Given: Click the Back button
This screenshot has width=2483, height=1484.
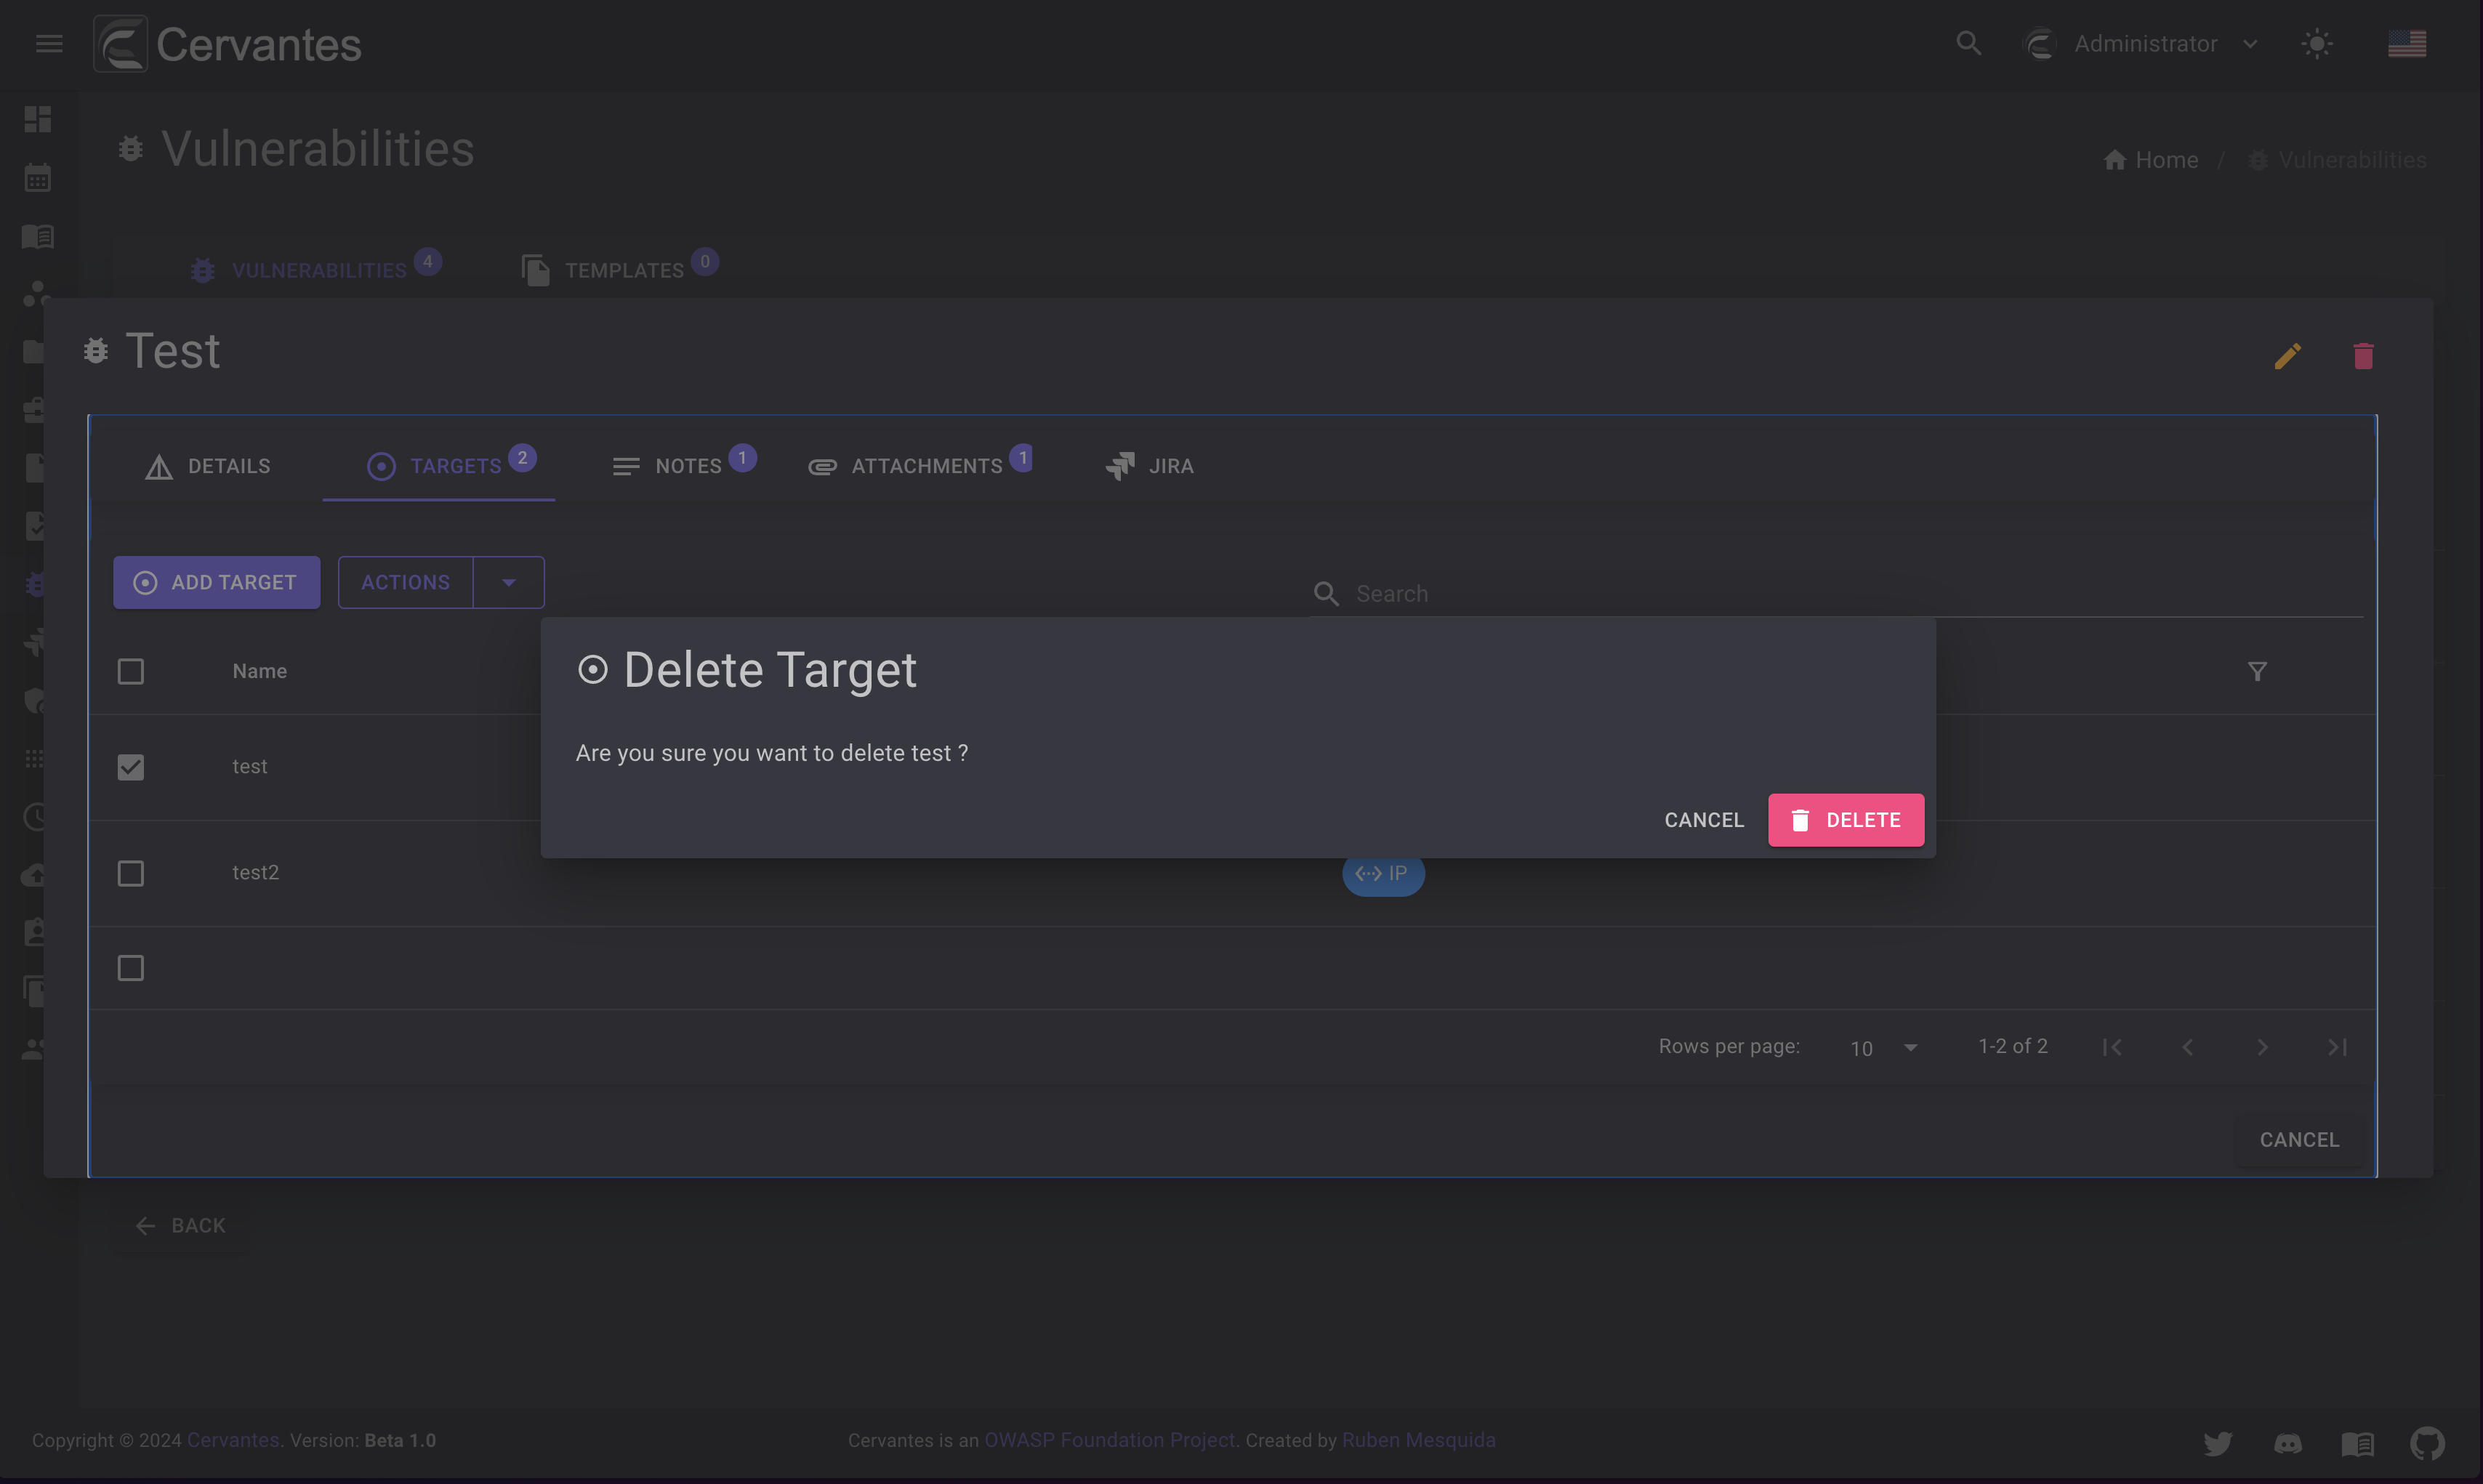Looking at the screenshot, I should (x=182, y=1225).
